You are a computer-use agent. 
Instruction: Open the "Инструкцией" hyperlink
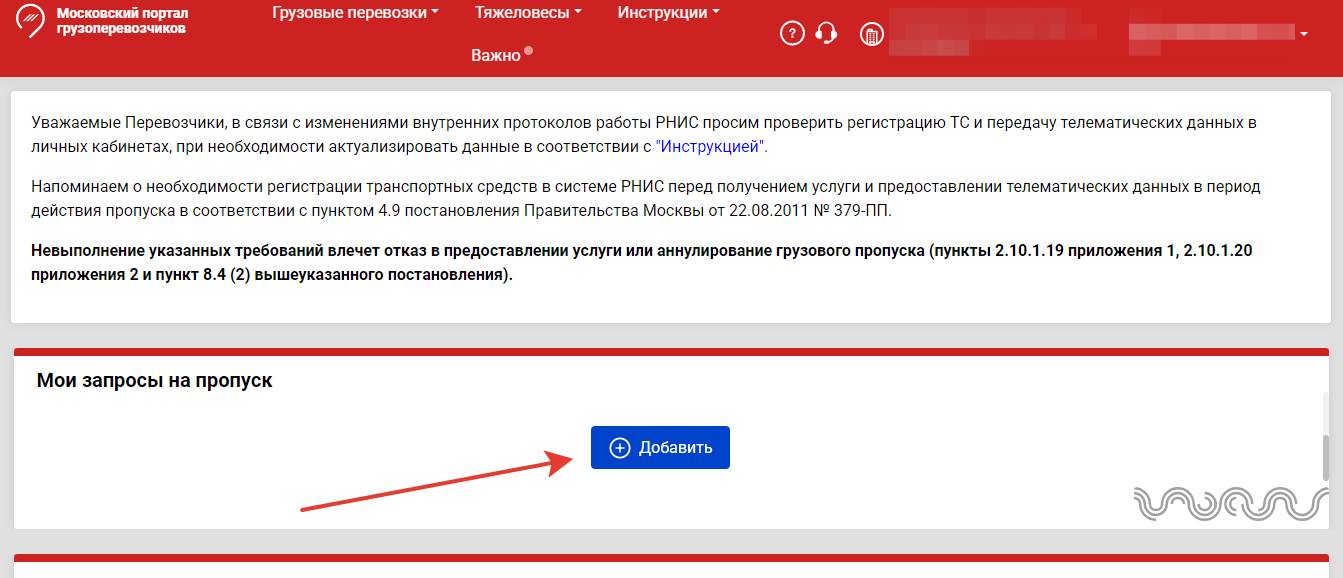710,147
